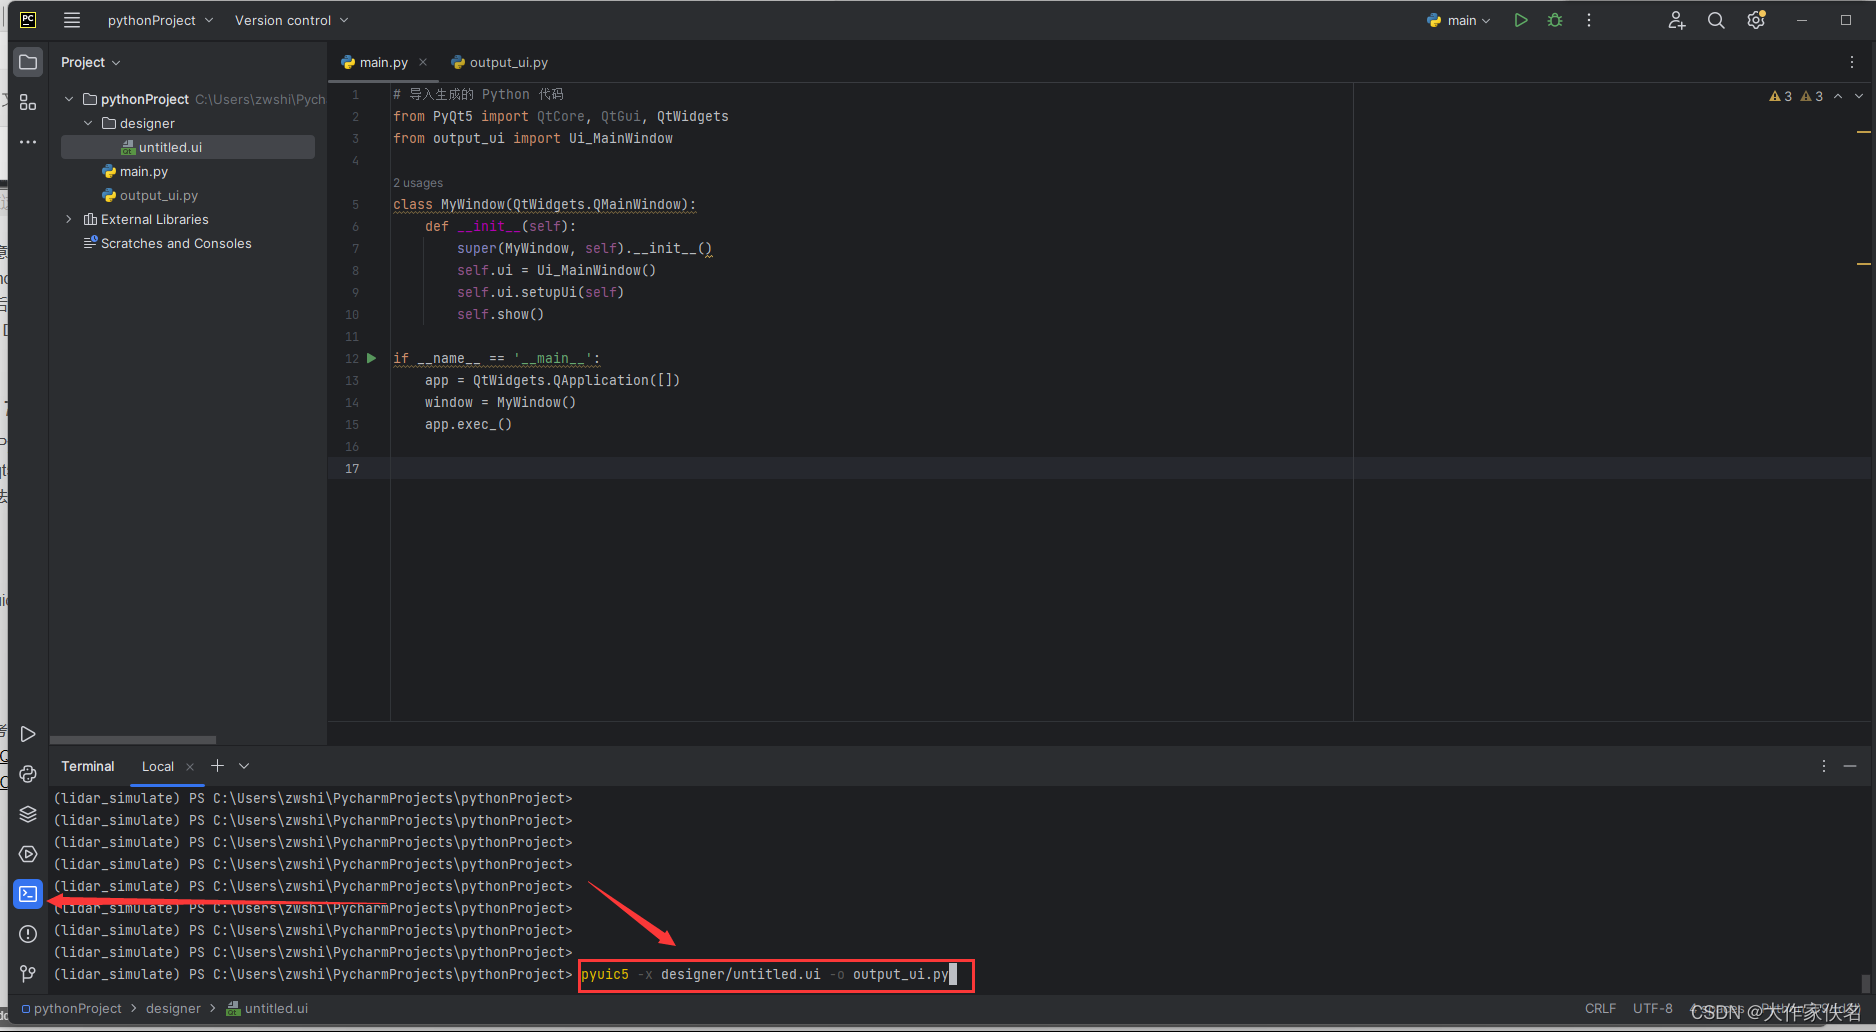The image size is (1876, 1032).
Task: Run script from line 12 gutter
Action: pos(372,358)
